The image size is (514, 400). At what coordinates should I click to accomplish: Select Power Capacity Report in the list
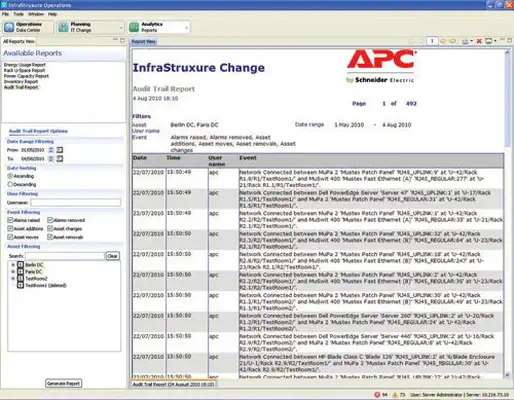tap(26, 76)
